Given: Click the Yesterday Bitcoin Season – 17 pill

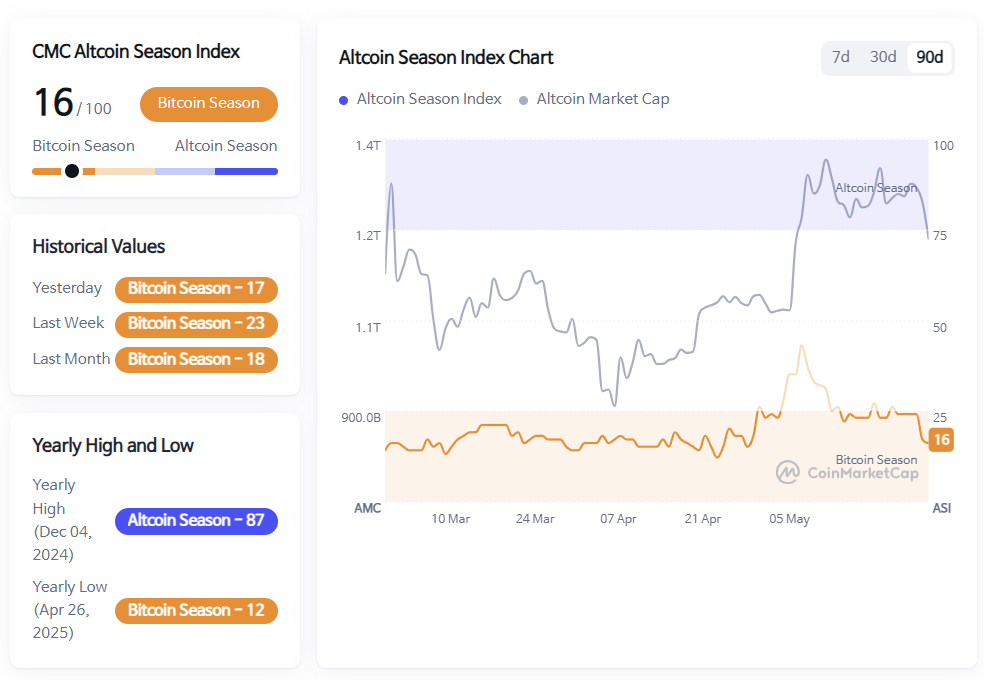Looking at the screenshot, I should pos(196,289).
